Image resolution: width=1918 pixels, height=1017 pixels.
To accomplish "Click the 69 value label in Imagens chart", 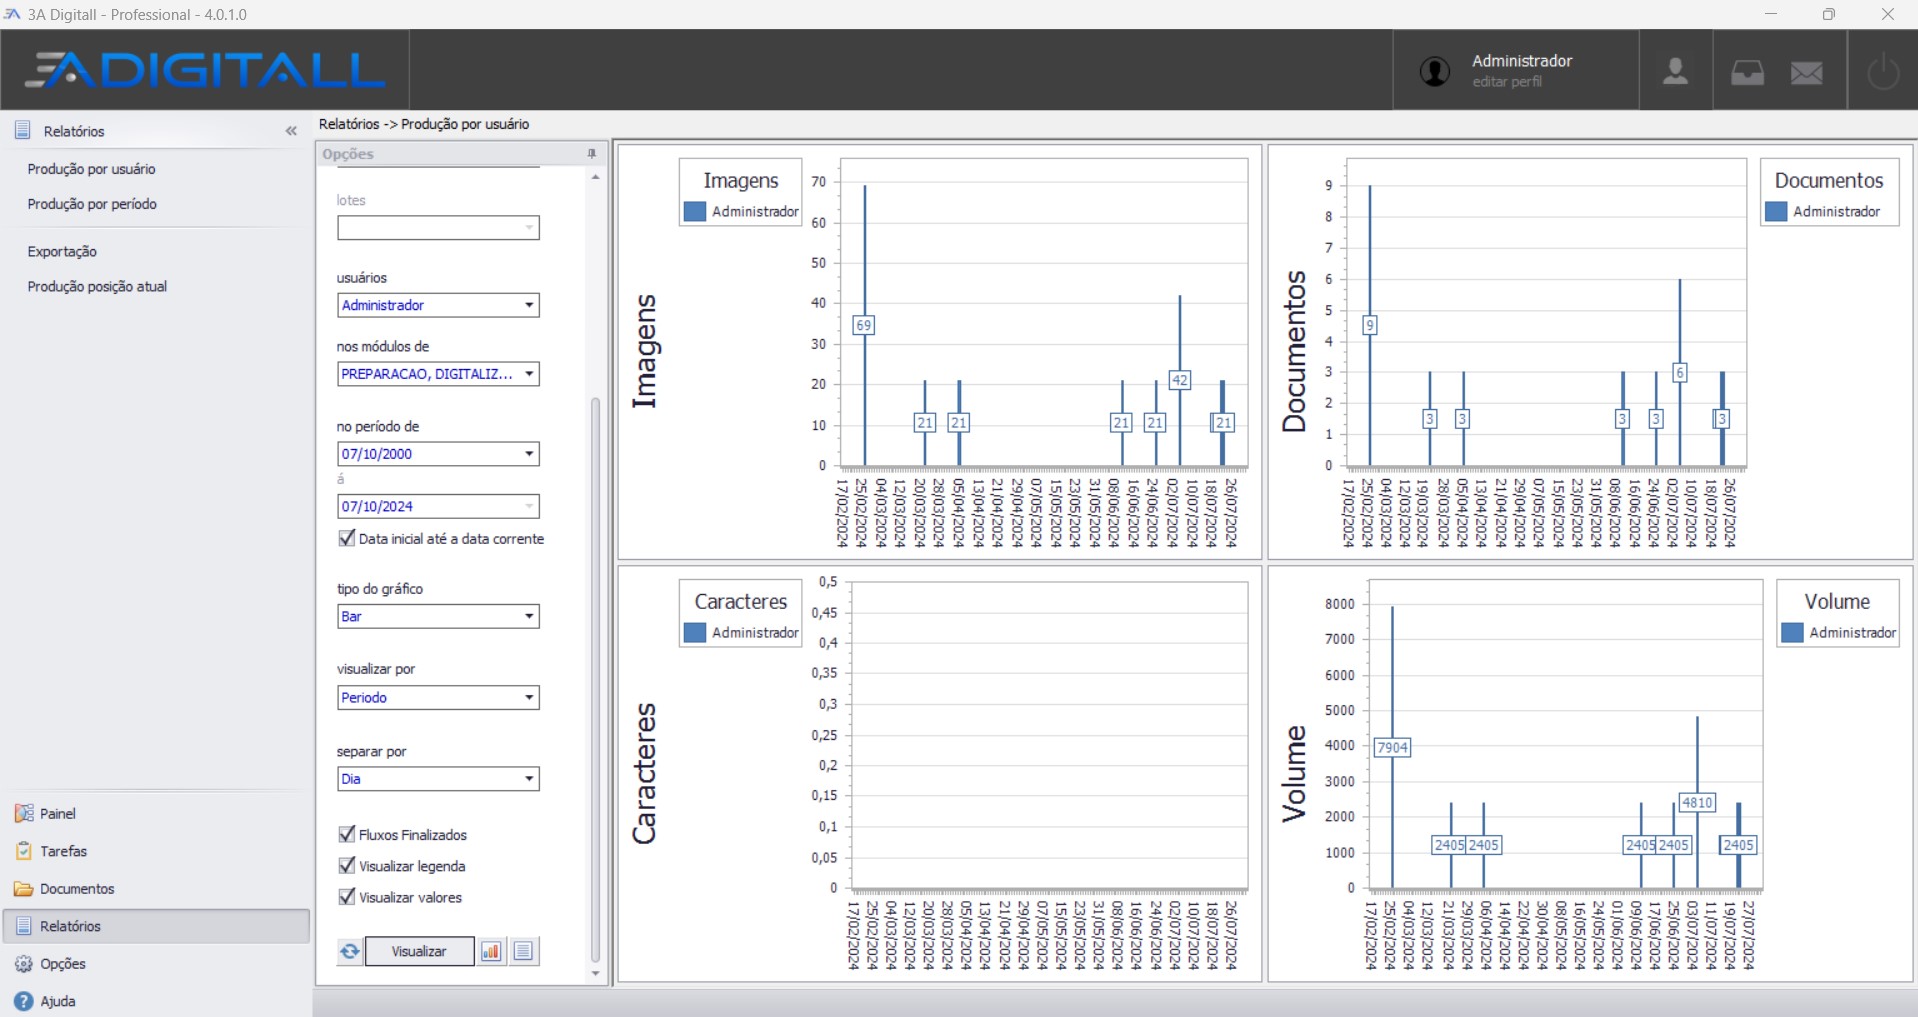I will (x=863, y=325).
